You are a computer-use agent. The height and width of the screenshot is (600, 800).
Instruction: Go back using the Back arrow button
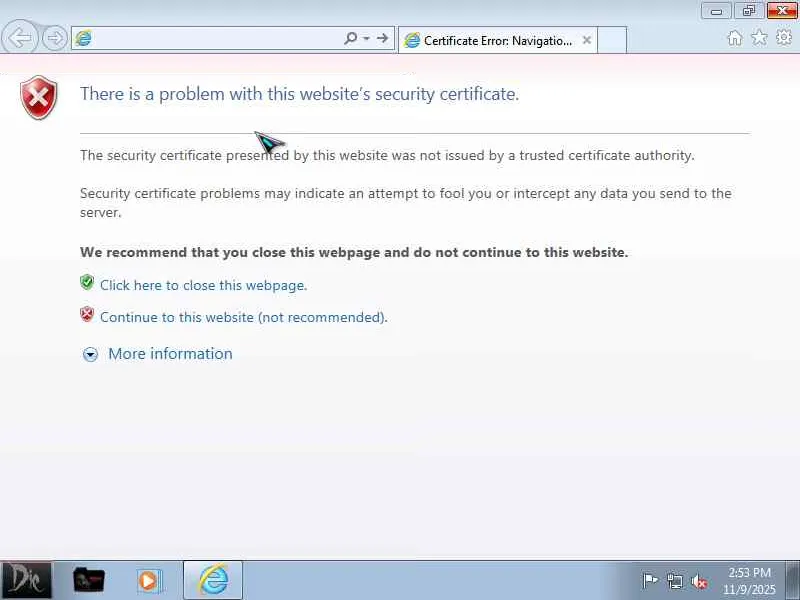tap(19, 37)
